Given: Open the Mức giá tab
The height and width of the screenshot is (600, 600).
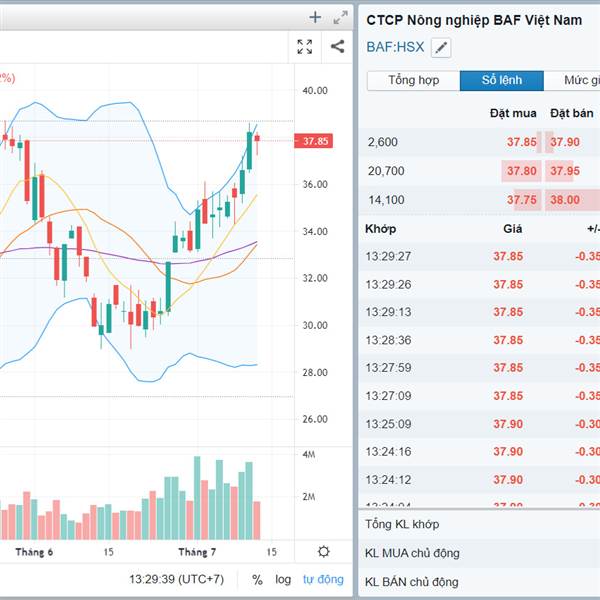Looking at the screenshot, I should [x=575, y=81].
